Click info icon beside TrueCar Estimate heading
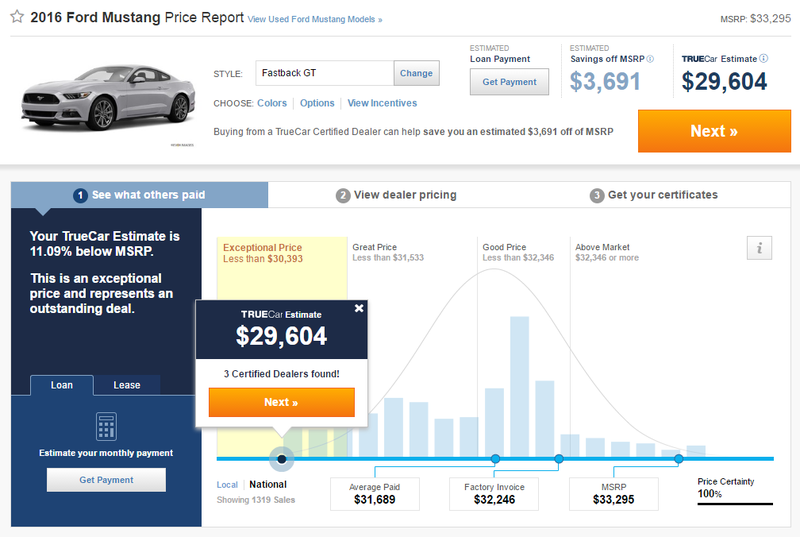The height and width of the screenshot is (537, 800). pyautogui.click(x=763, y=59)
